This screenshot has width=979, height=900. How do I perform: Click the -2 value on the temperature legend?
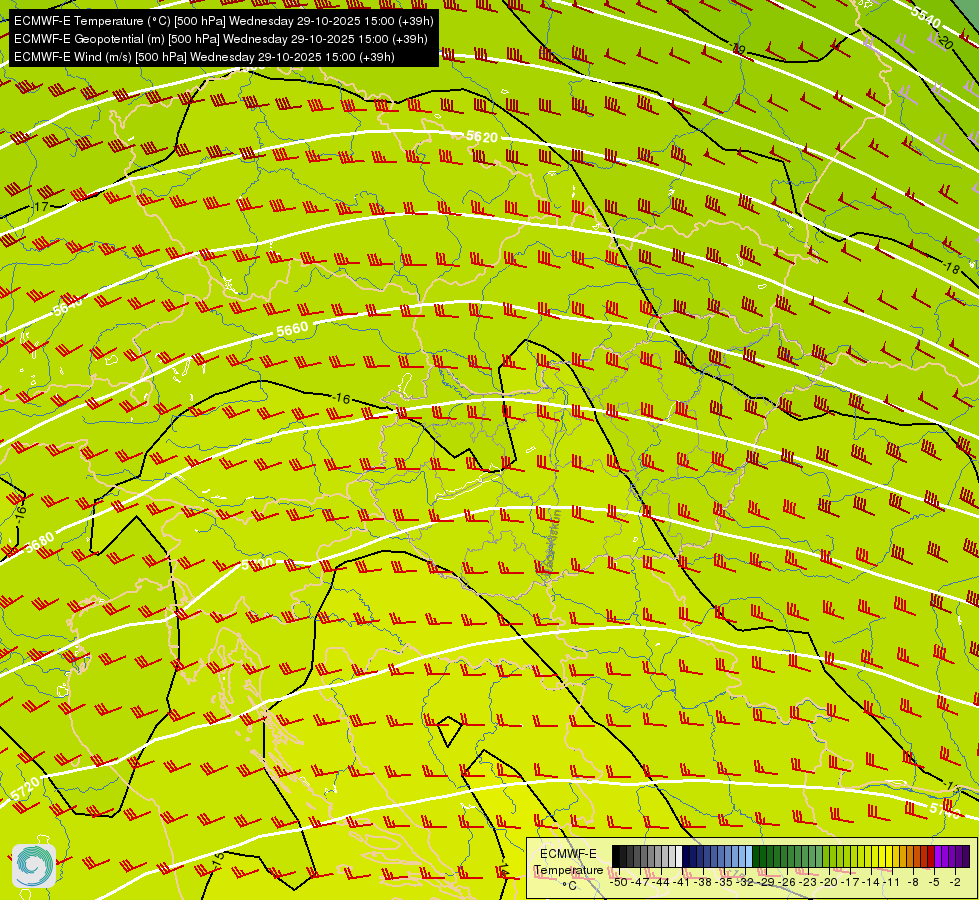pos(955,882)
